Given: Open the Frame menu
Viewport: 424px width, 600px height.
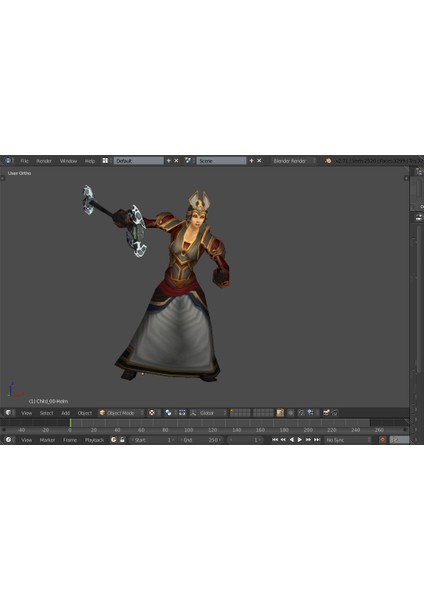Looking at the screenshot, I should 70,440.
